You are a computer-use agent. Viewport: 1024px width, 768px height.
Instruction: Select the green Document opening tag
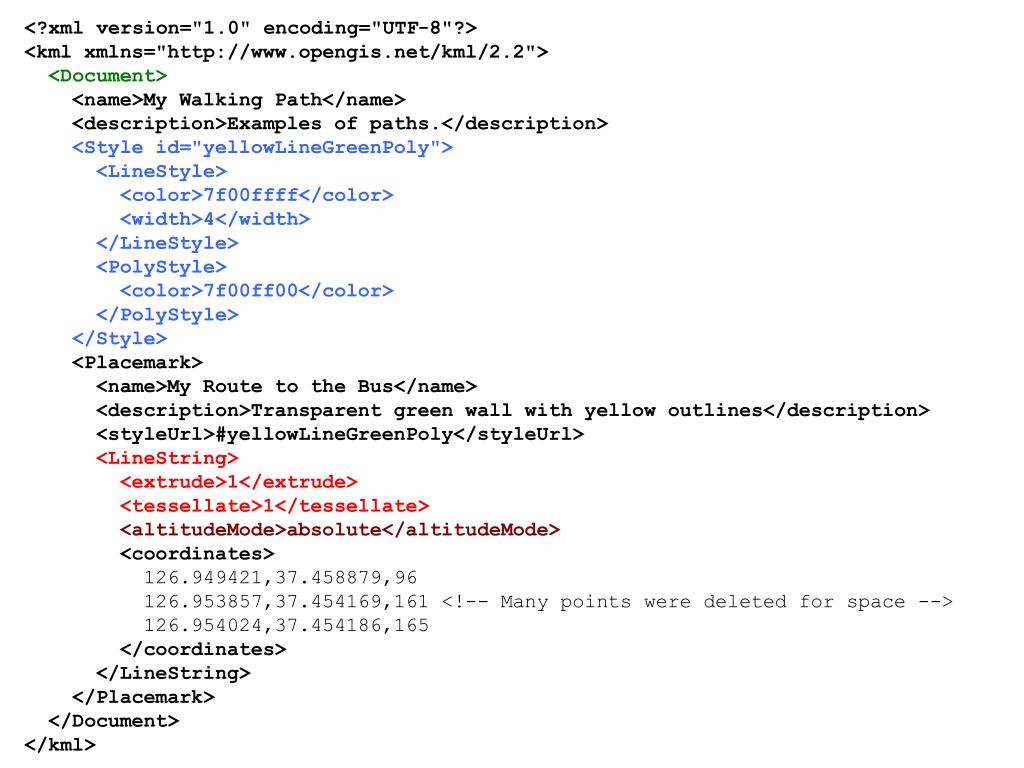tap(108, 76)
